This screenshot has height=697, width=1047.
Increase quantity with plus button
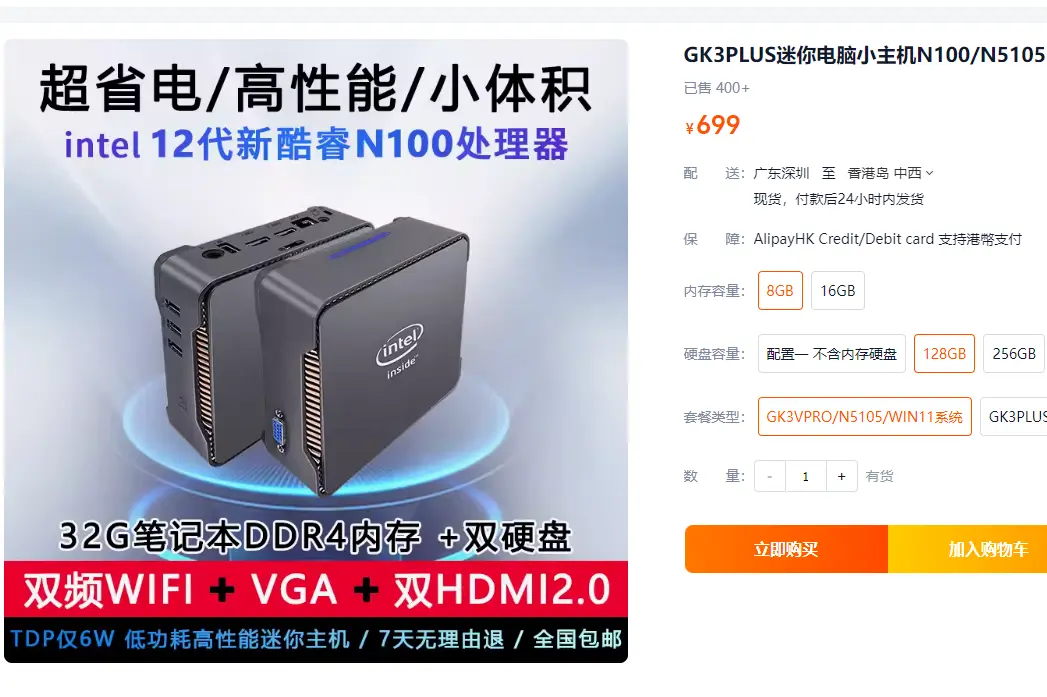coord(841,476)
